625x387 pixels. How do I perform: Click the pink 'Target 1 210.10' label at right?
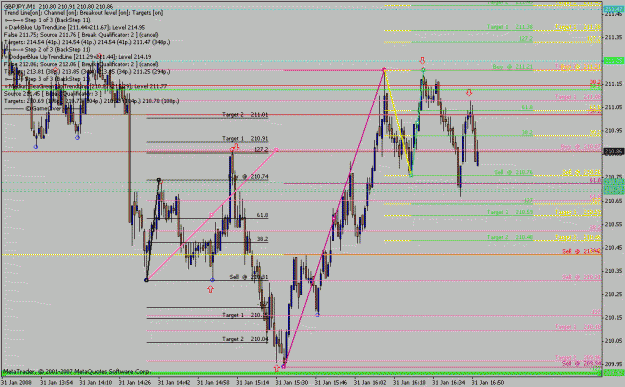click(578, 327)
